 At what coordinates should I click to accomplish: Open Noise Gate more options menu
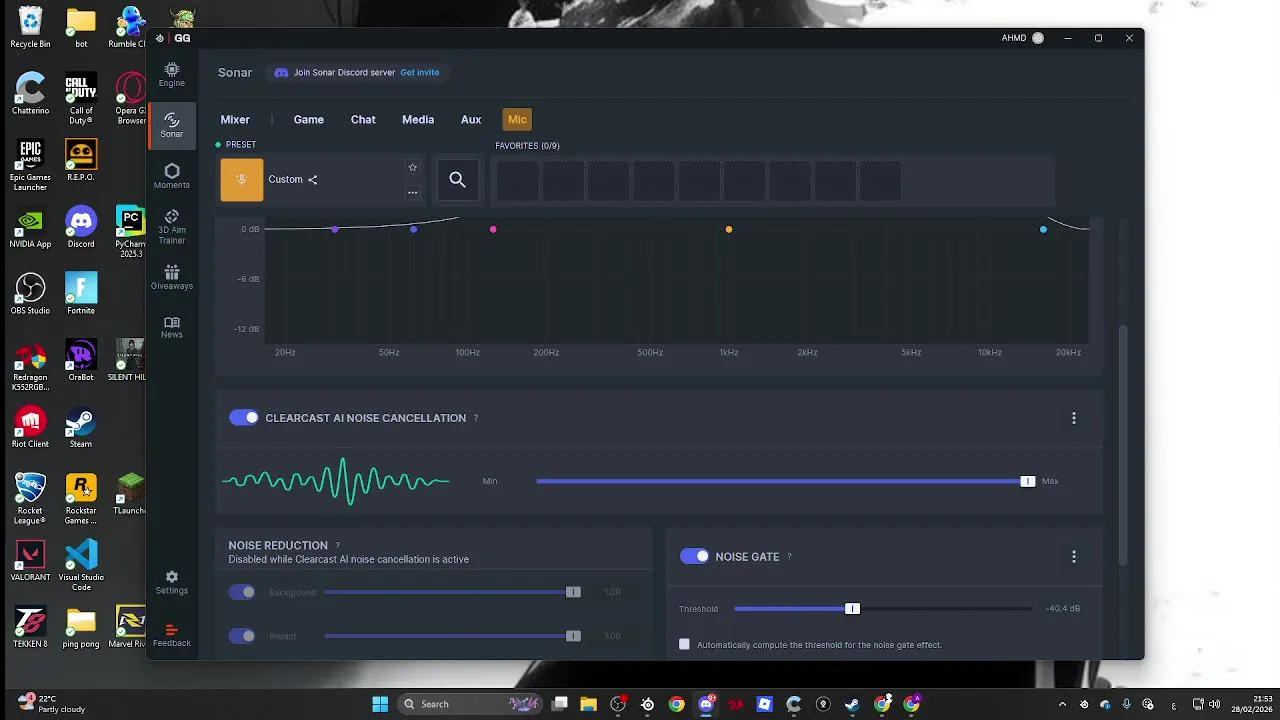(x=1074, y=557)
